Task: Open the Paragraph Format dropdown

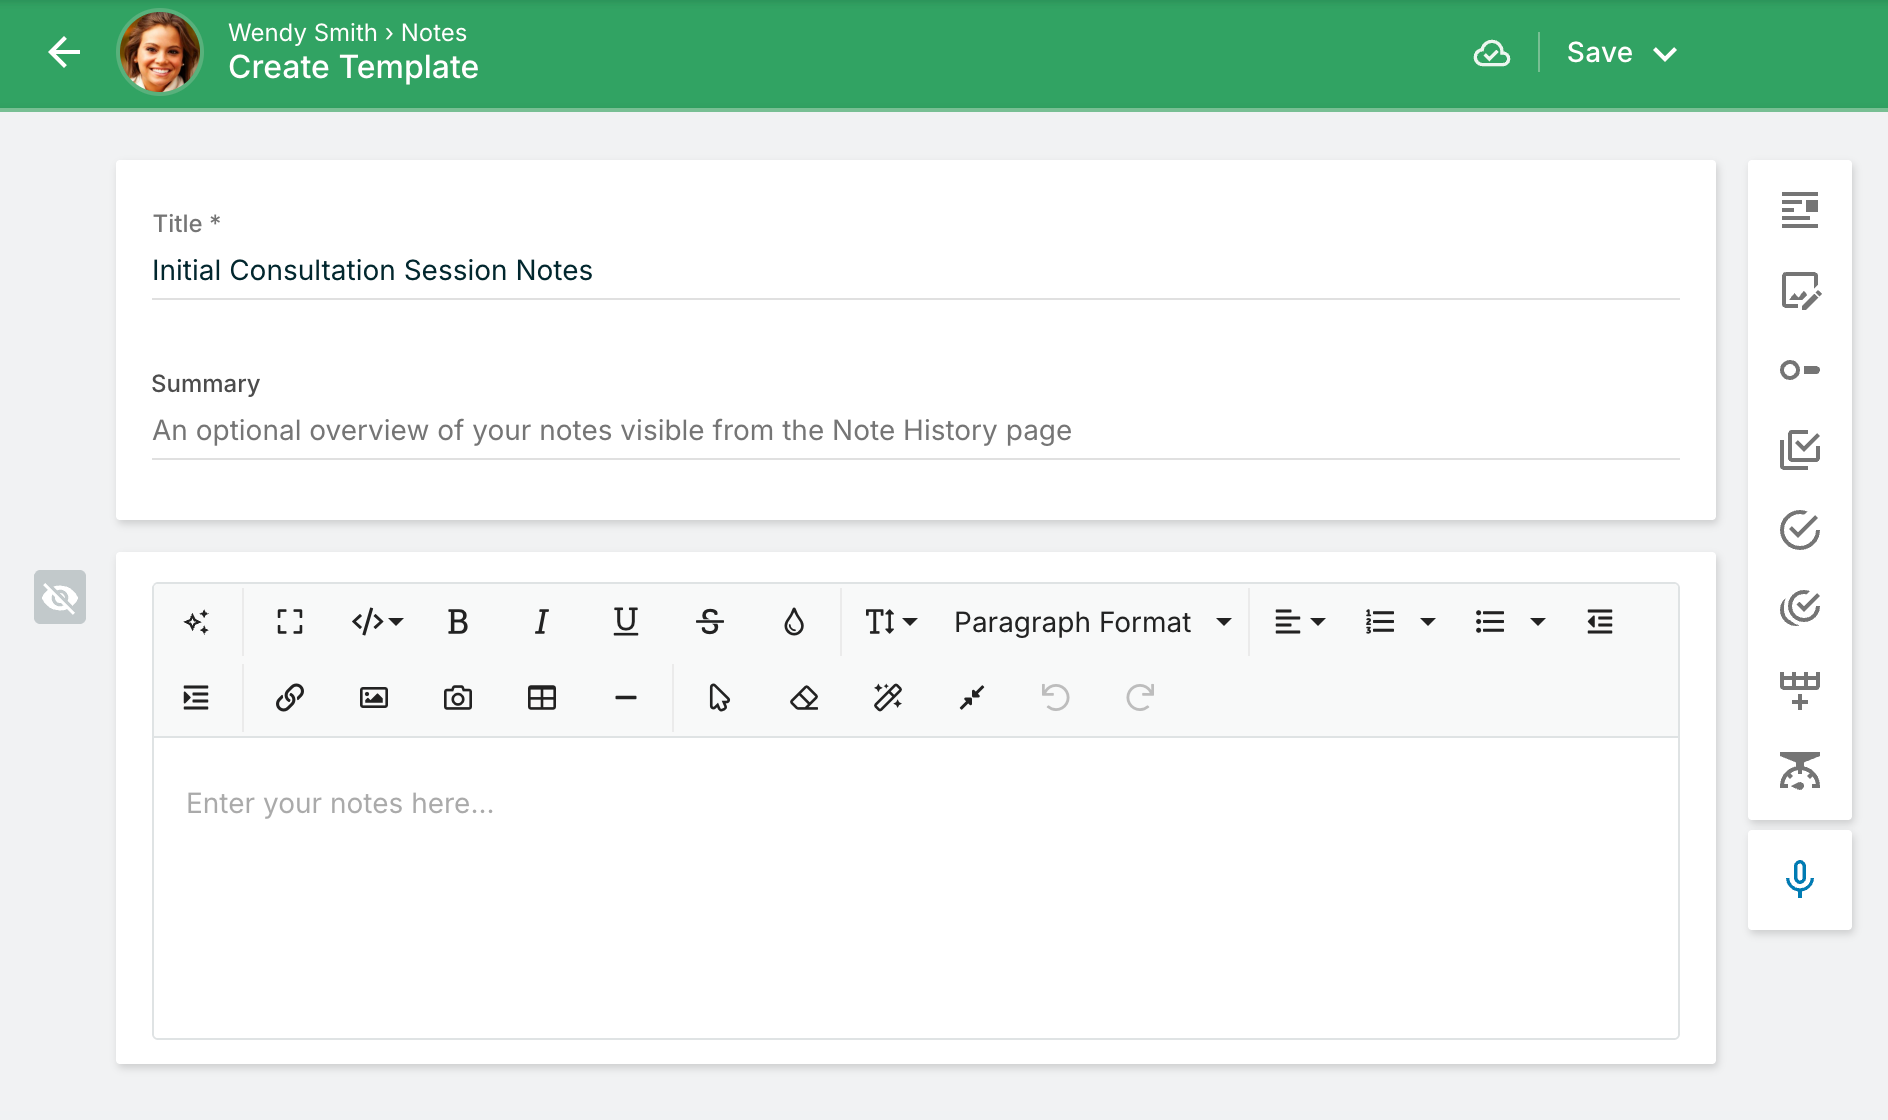Action: tap(1091, 622)
